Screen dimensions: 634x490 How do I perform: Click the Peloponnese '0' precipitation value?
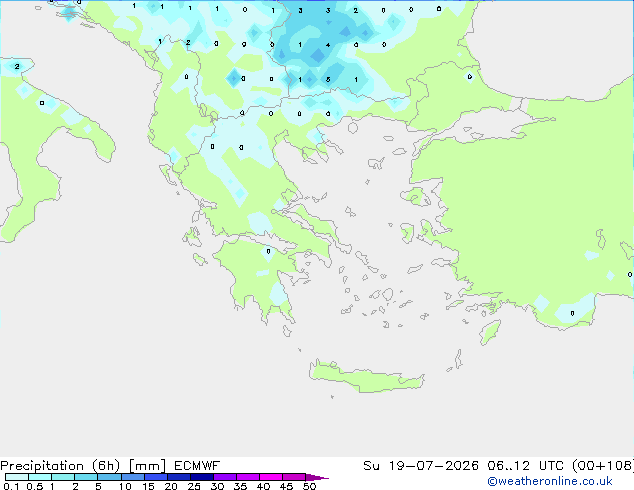[x=268, y=251]
